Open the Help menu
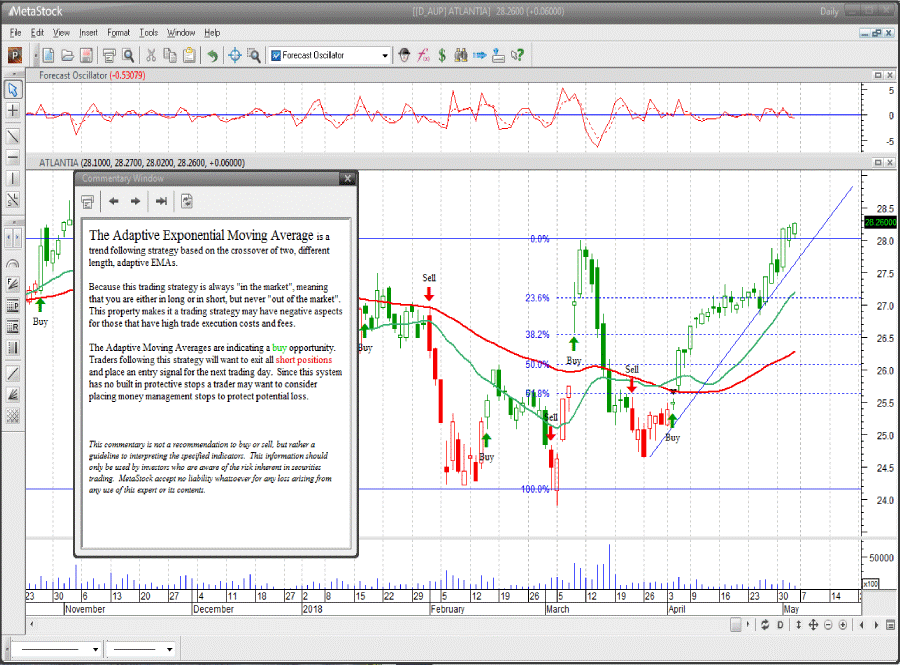 (x=212, y=33)
